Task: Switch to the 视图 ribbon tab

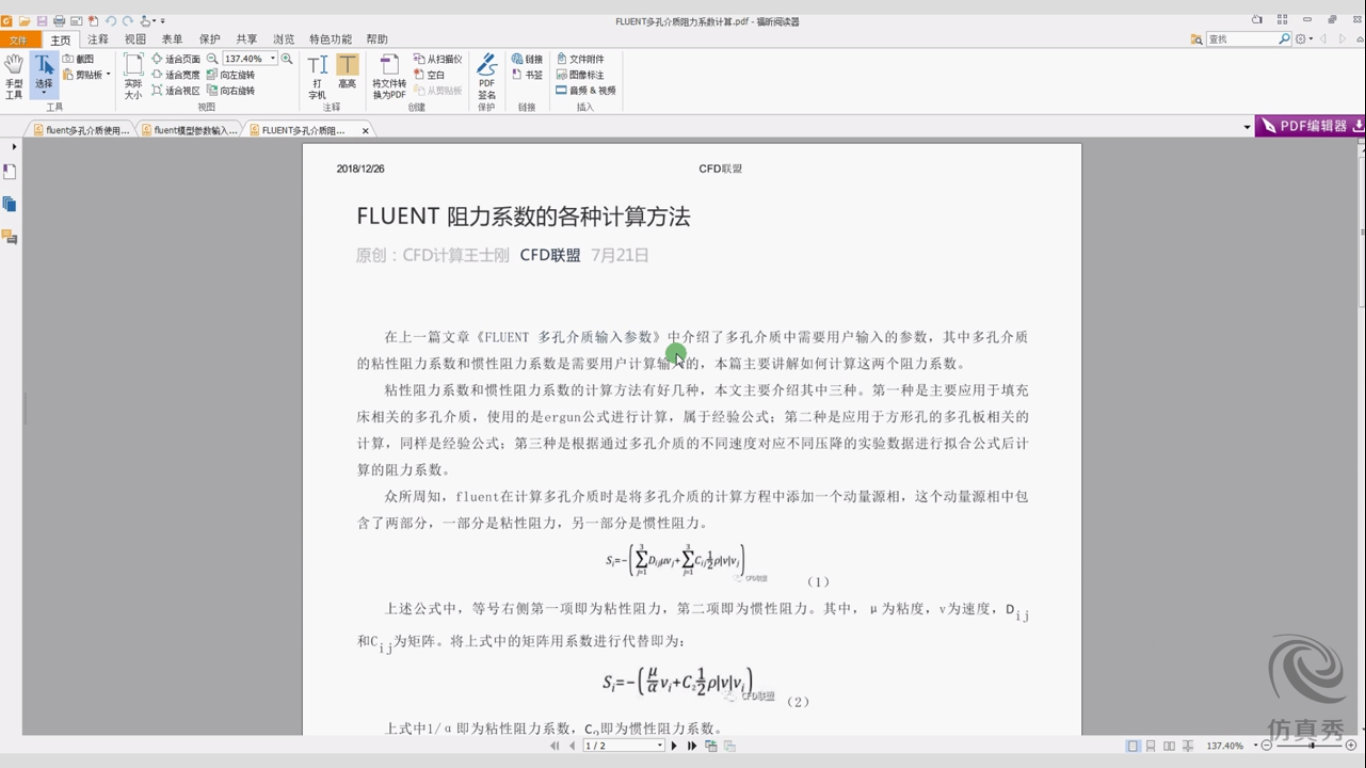Action: coord(135,39)
